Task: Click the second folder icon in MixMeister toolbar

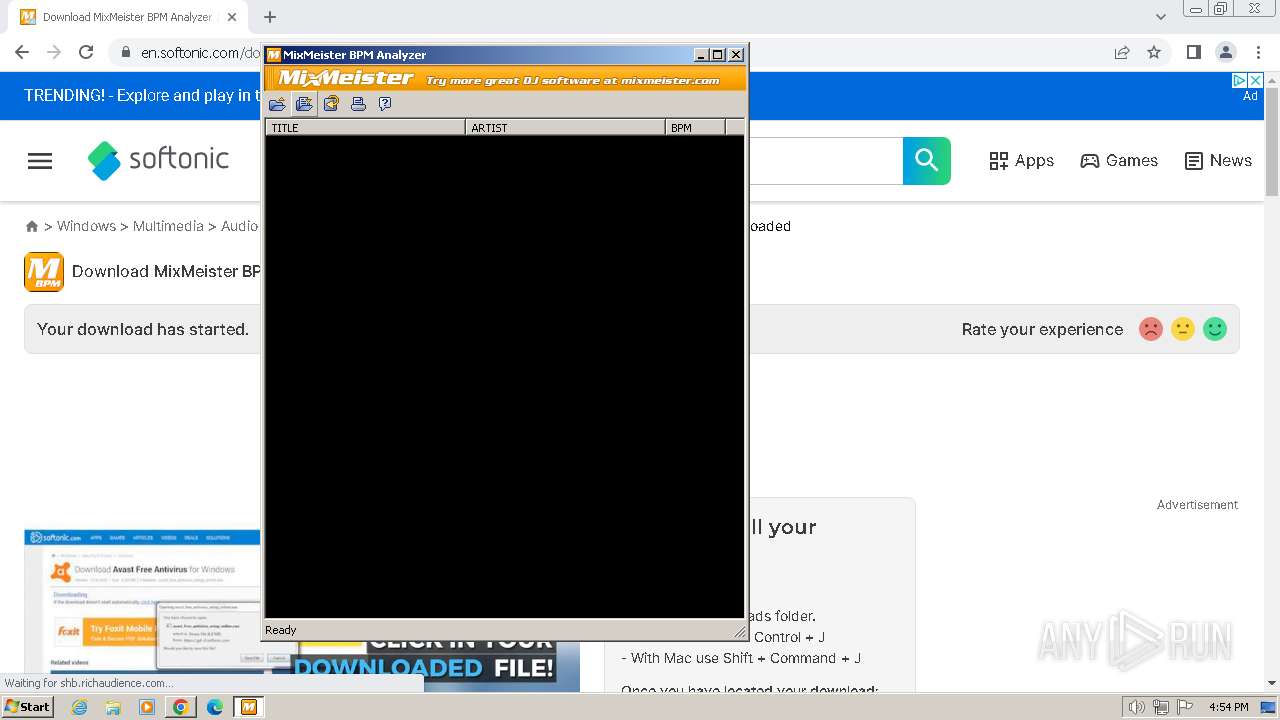Action: pyautogui.click(x=304, y=104)
